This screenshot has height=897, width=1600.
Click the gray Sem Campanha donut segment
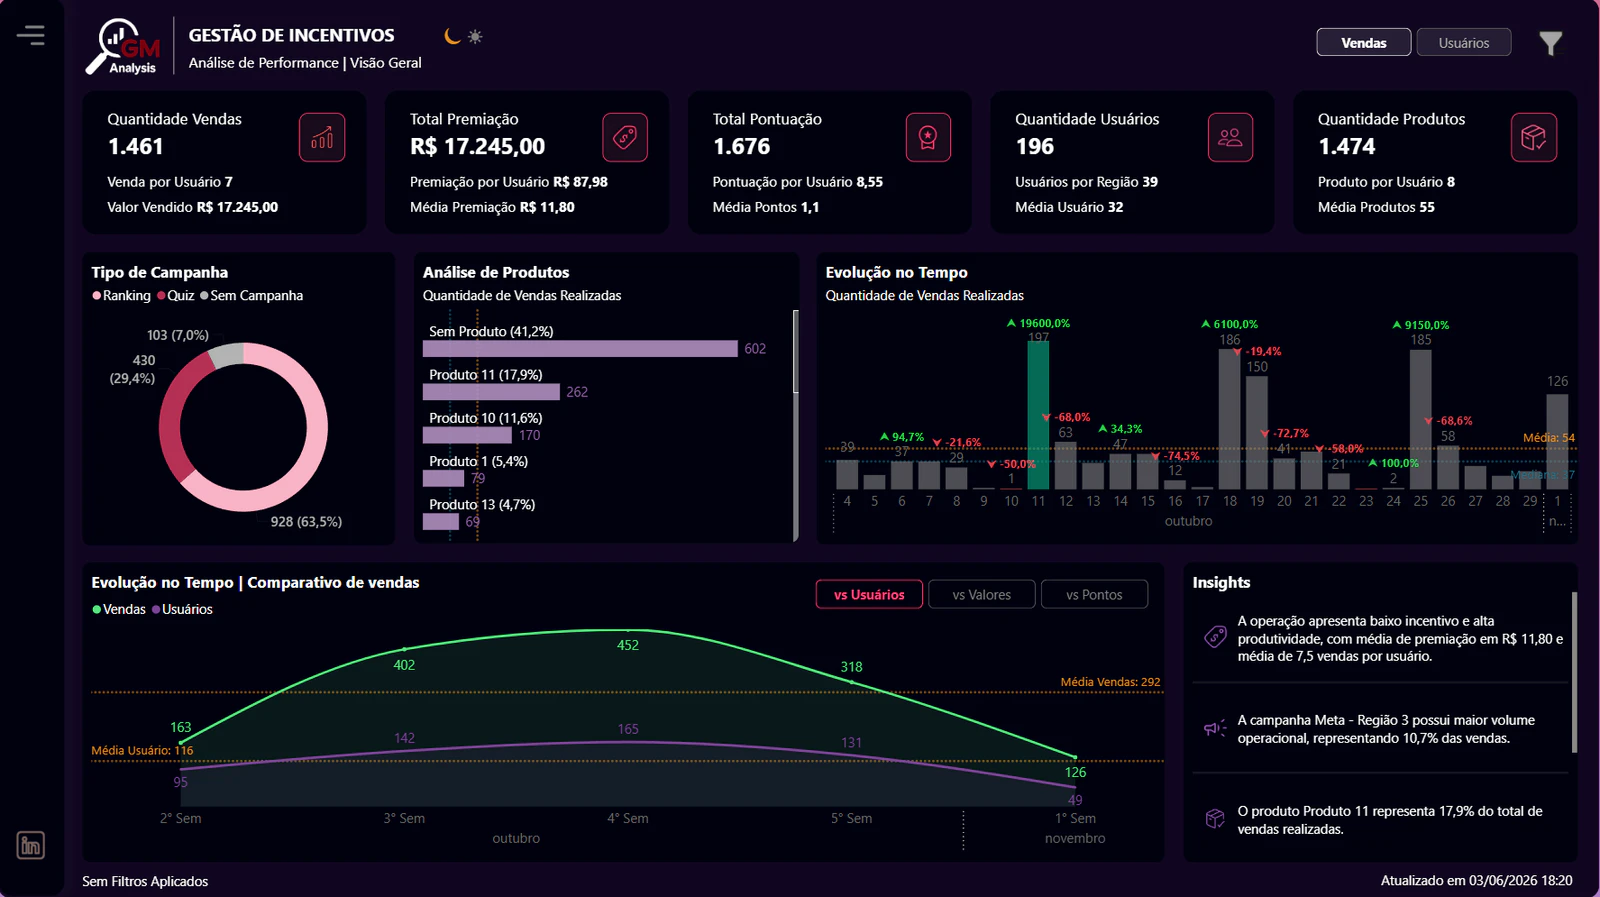point(228,355)
